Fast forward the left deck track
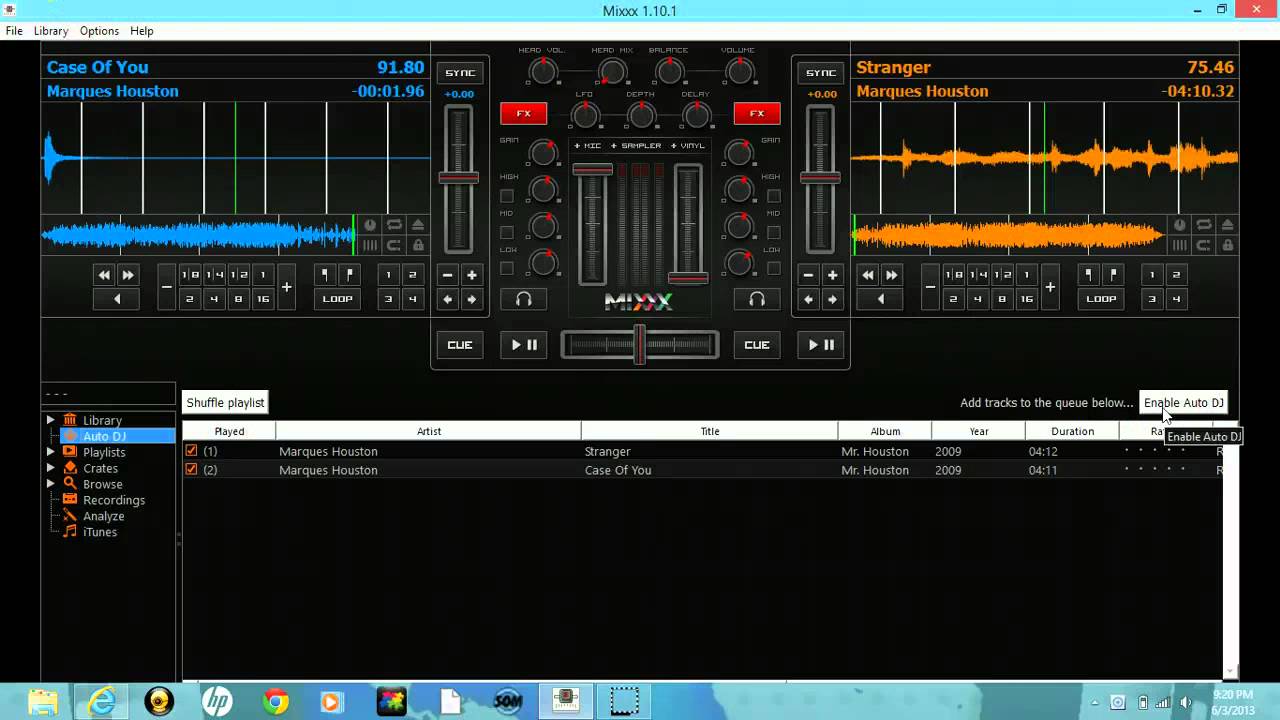Image resolution: width=1280 pixels, height=720 pixels. click(x=128, y=275)
